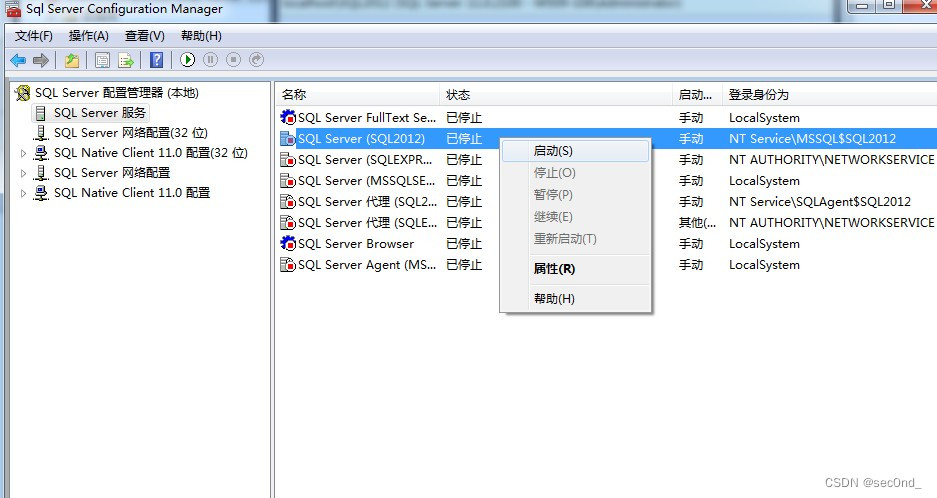
Task: Choose 帮助(H) from the context menu
Action: (575, 298)
